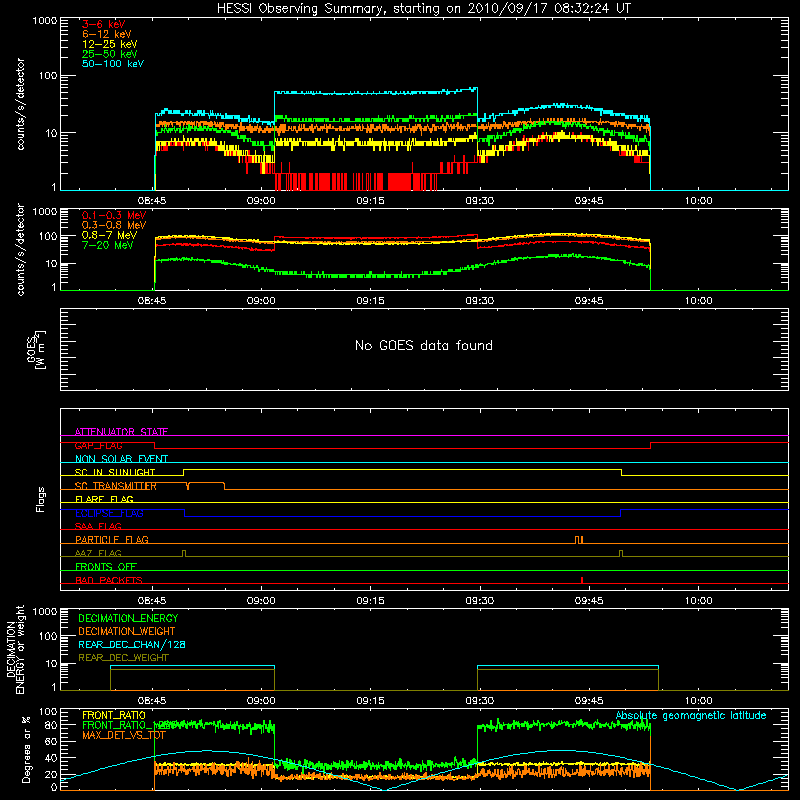Click the SC_IN_SUNLIGHT flag label
This screenshot has height=800, width=800.
coord(115,472)
